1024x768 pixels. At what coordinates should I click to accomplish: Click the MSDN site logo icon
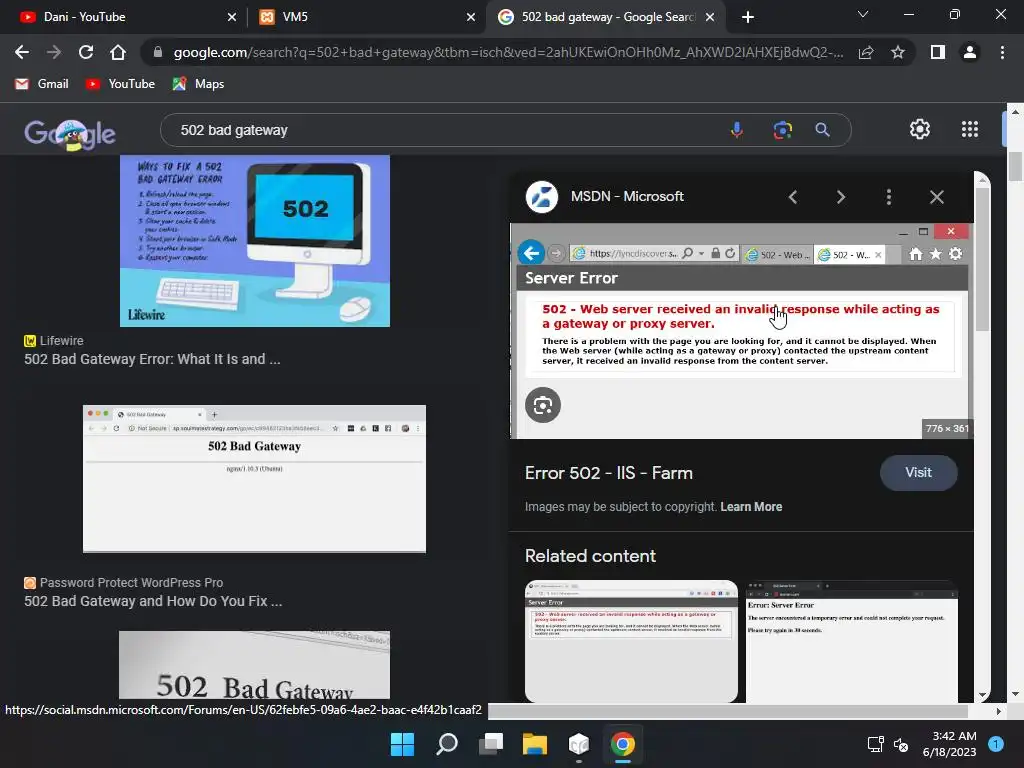542,197
